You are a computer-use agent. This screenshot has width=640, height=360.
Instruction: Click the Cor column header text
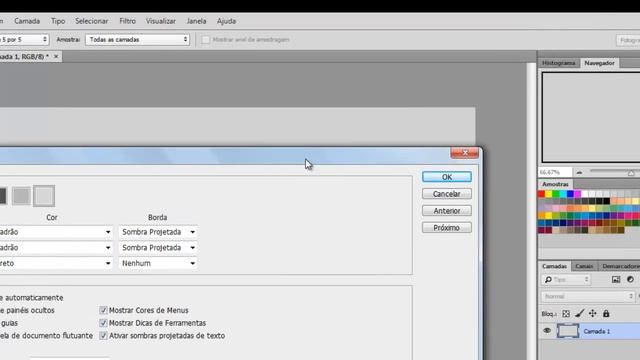[52, 218]
